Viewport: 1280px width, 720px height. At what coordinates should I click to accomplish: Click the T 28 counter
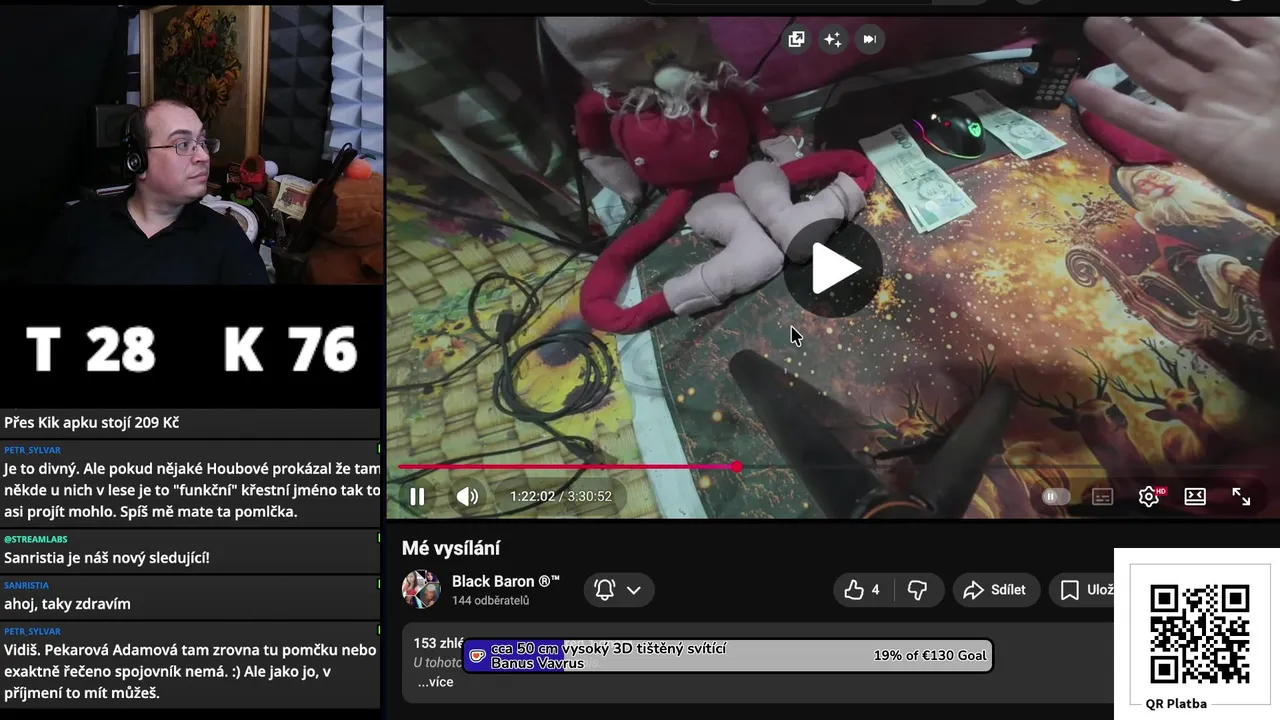pyautogui.click(x=91, y=349)
